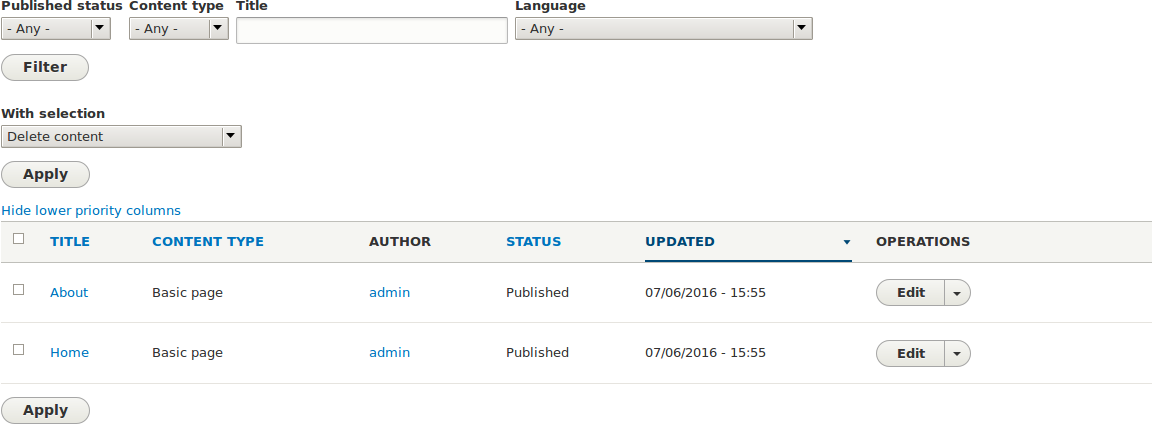Click the Filter button
Screen dimensions: 1152x424
tap(45, 68)
